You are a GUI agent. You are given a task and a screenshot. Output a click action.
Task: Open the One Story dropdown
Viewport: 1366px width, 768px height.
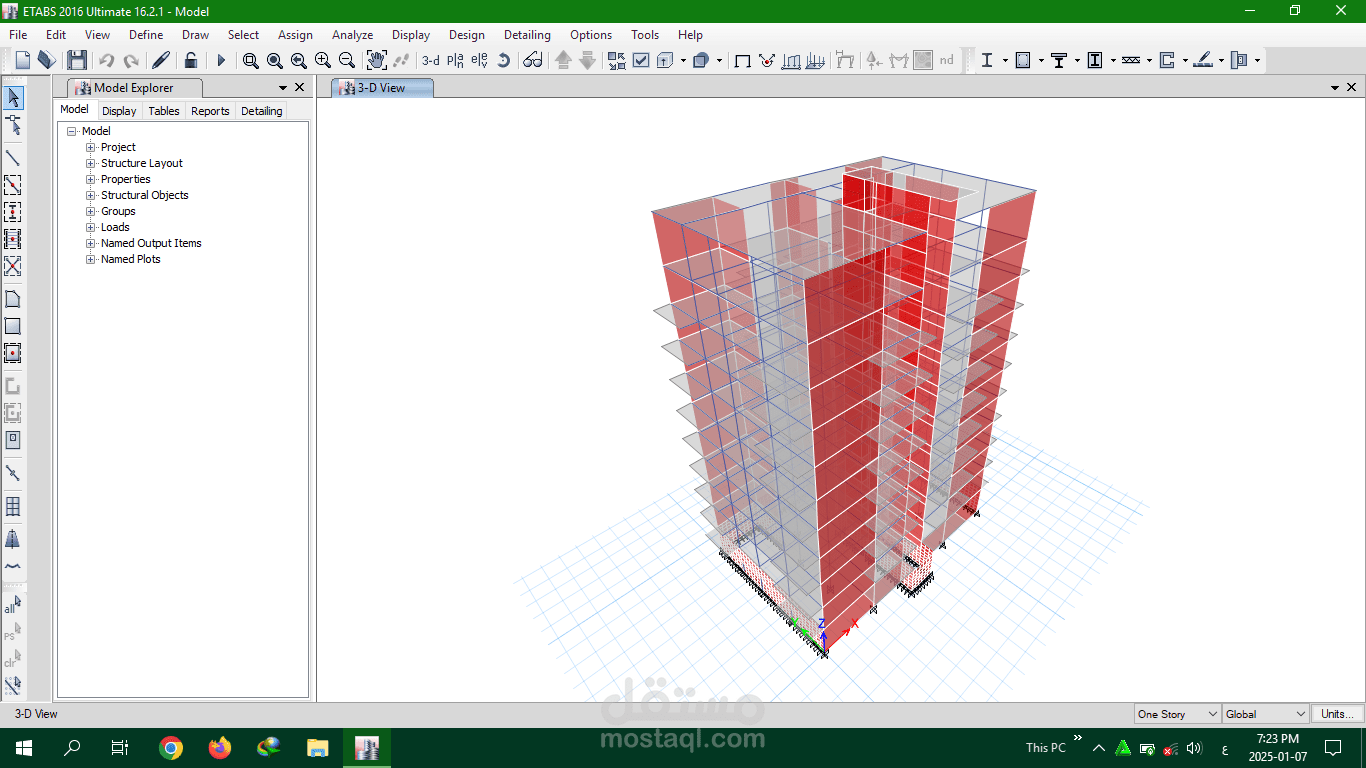[x=1178, y=714]
